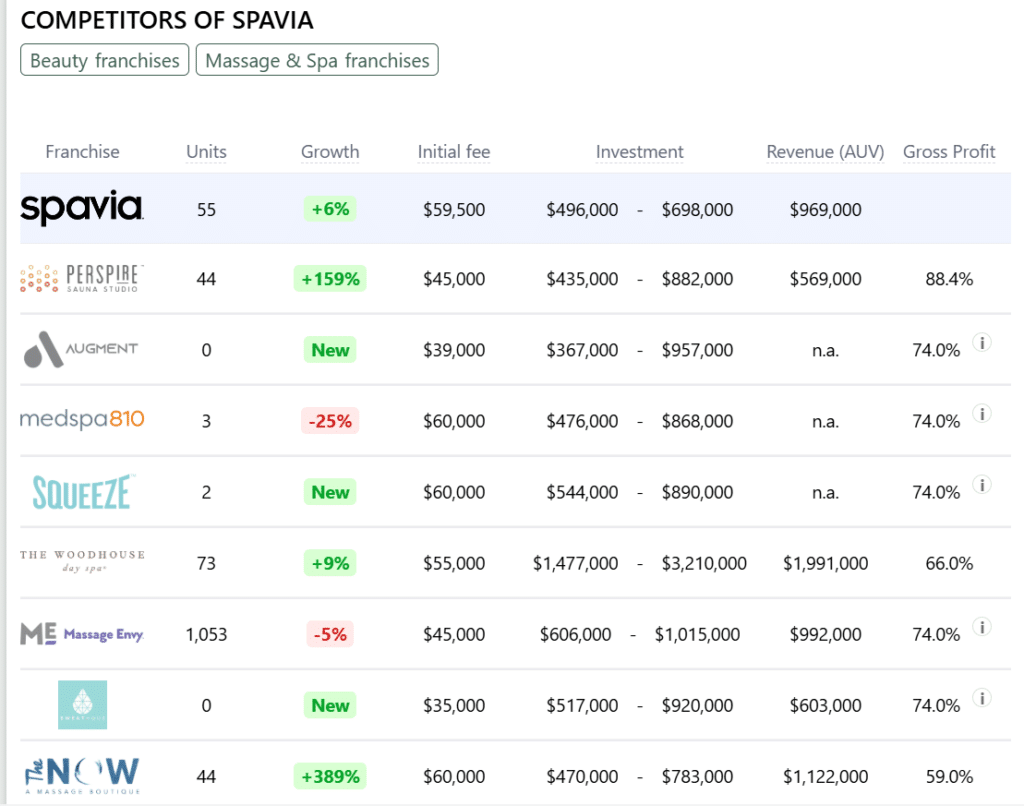1024x806 pixels.
Task: Click the Revenue (AUV) column header
Action: click(x=825, y=152)
